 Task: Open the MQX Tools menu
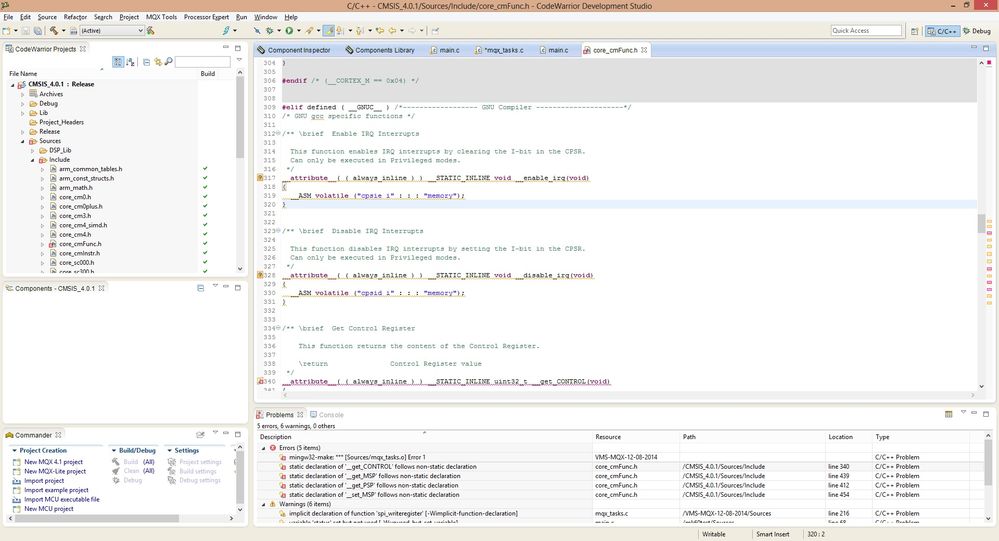pos(161,17)
